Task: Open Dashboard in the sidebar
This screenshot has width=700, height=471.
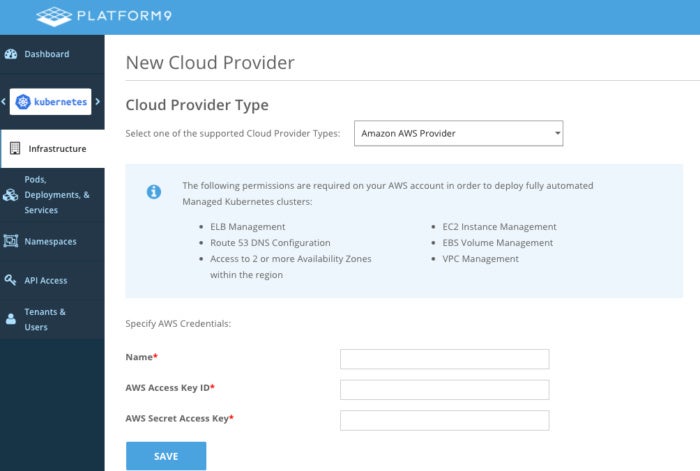Action: coord(52,54)
